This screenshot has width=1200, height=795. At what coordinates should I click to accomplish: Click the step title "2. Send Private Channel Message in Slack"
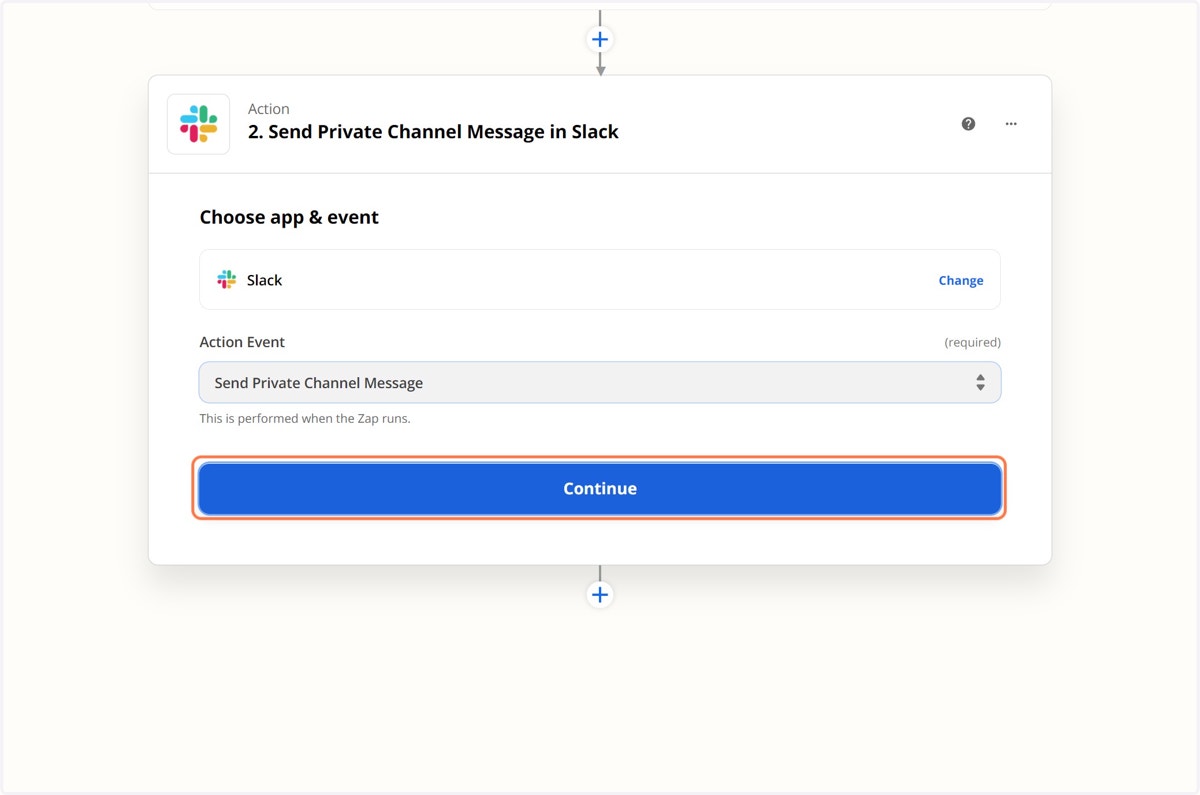click(x=433, y=132)
